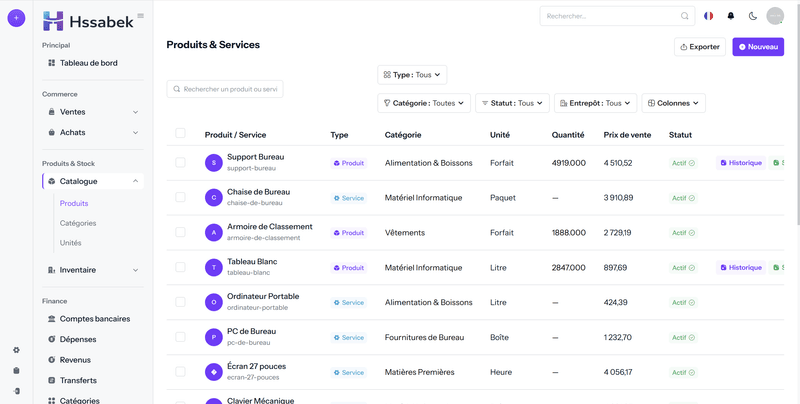Click the purple plus icon in left rail
This screenshot has height=404, width=800.
(x=16, y=19)
